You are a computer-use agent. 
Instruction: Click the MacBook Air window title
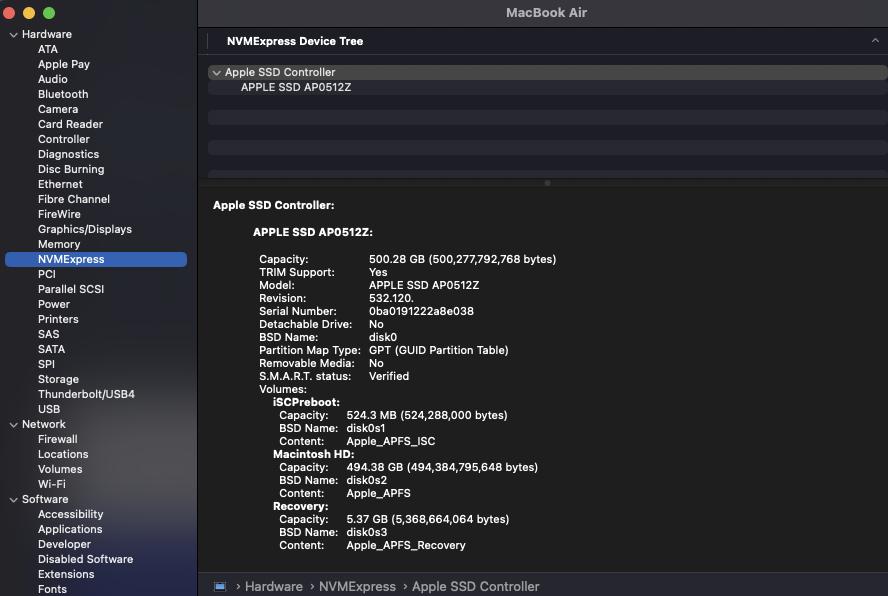coord(547,12)
